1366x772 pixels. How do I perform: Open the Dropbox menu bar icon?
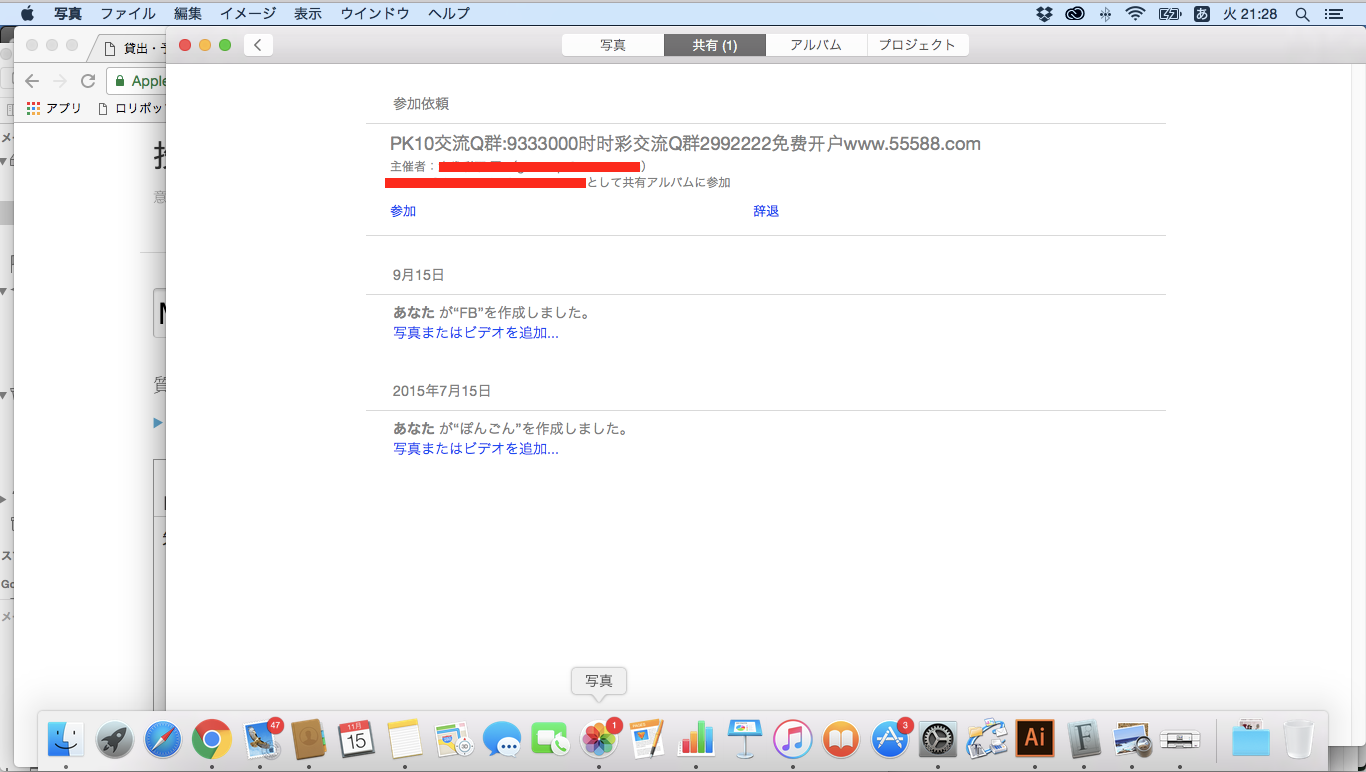pyautogui.click(x=1045, y=14)
